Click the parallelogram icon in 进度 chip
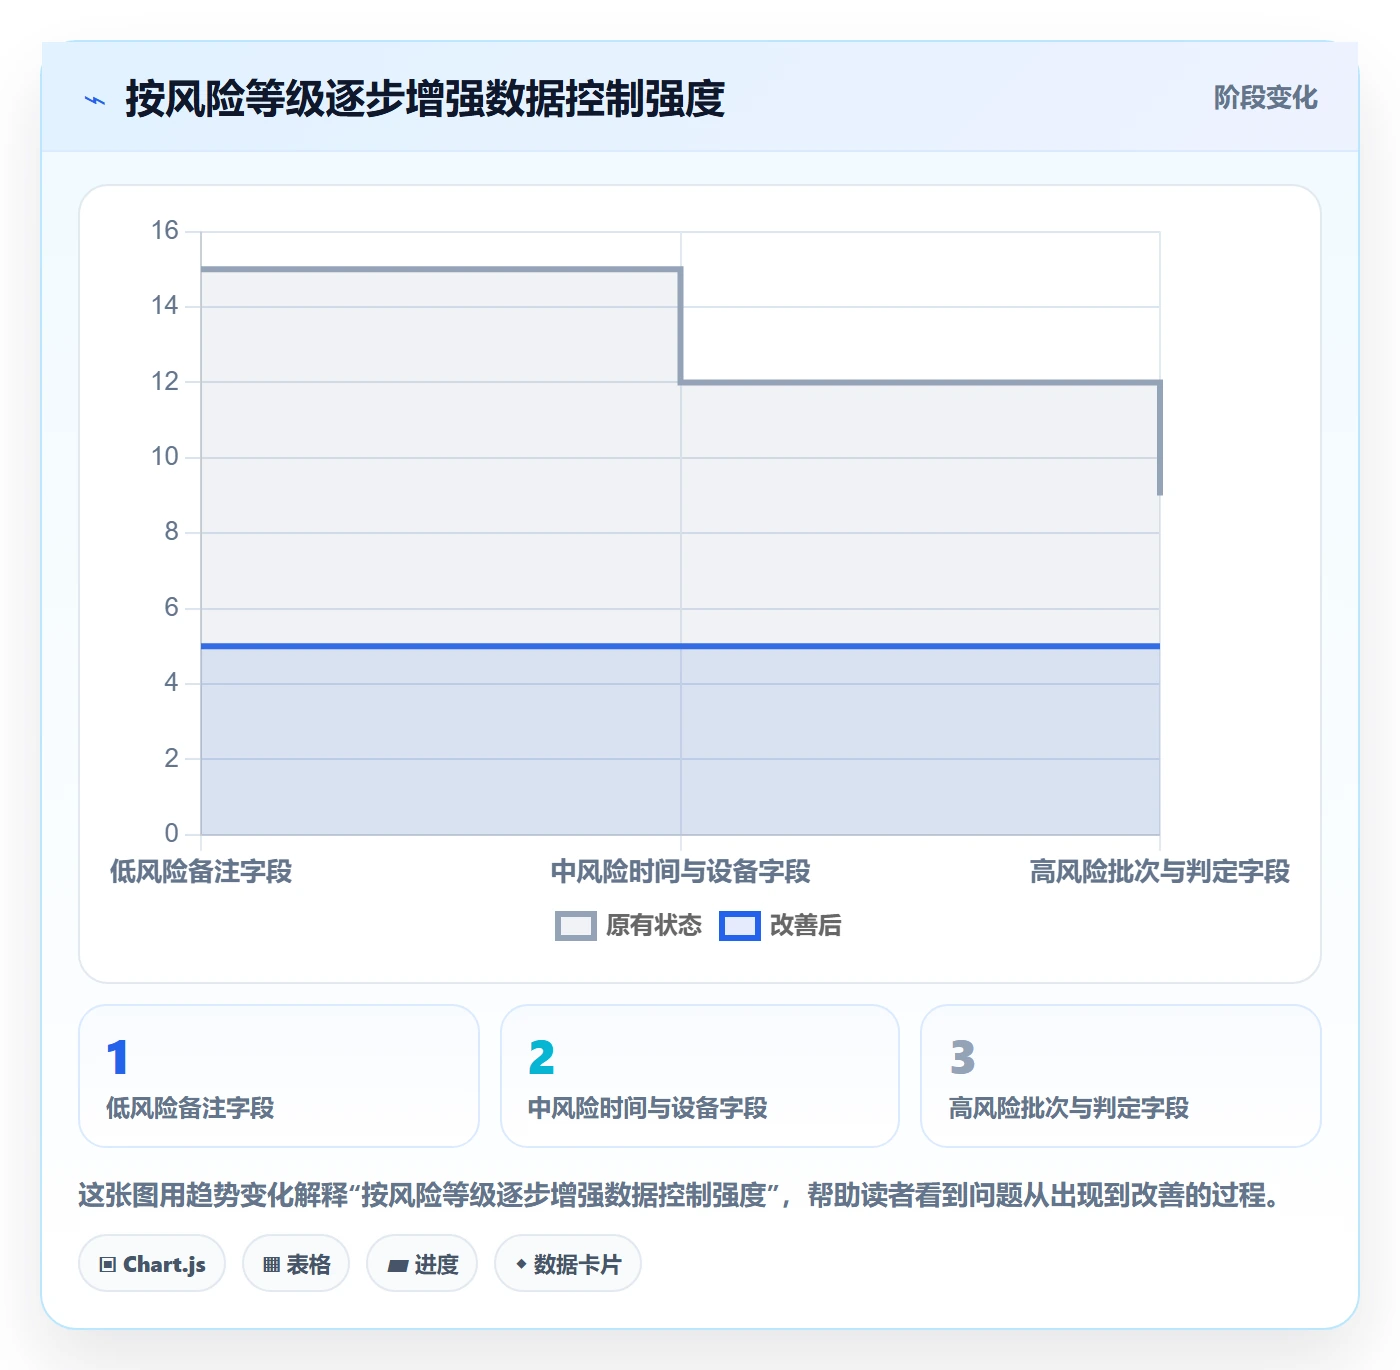This screenshot has height=1370, width=1400. 397,1266
